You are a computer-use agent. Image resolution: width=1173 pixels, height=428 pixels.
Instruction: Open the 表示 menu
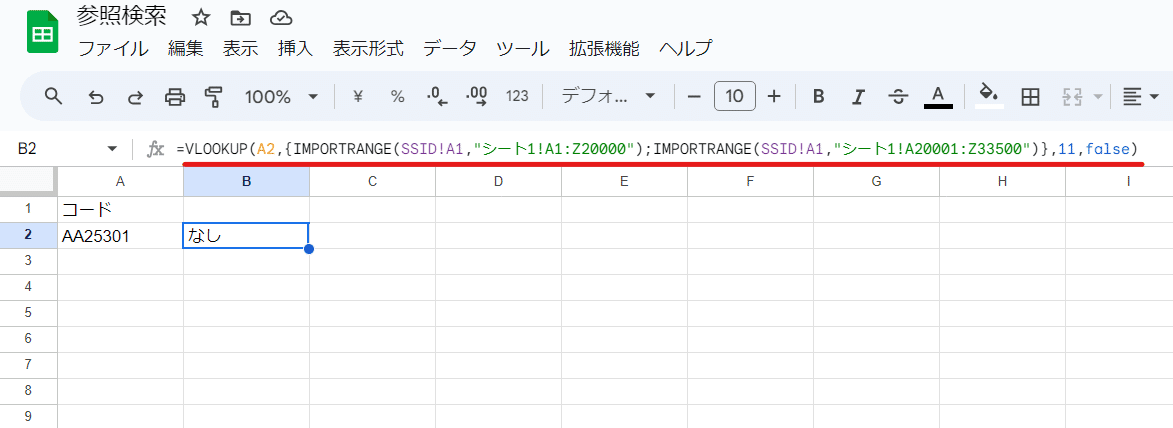click(x=240, y=49)
